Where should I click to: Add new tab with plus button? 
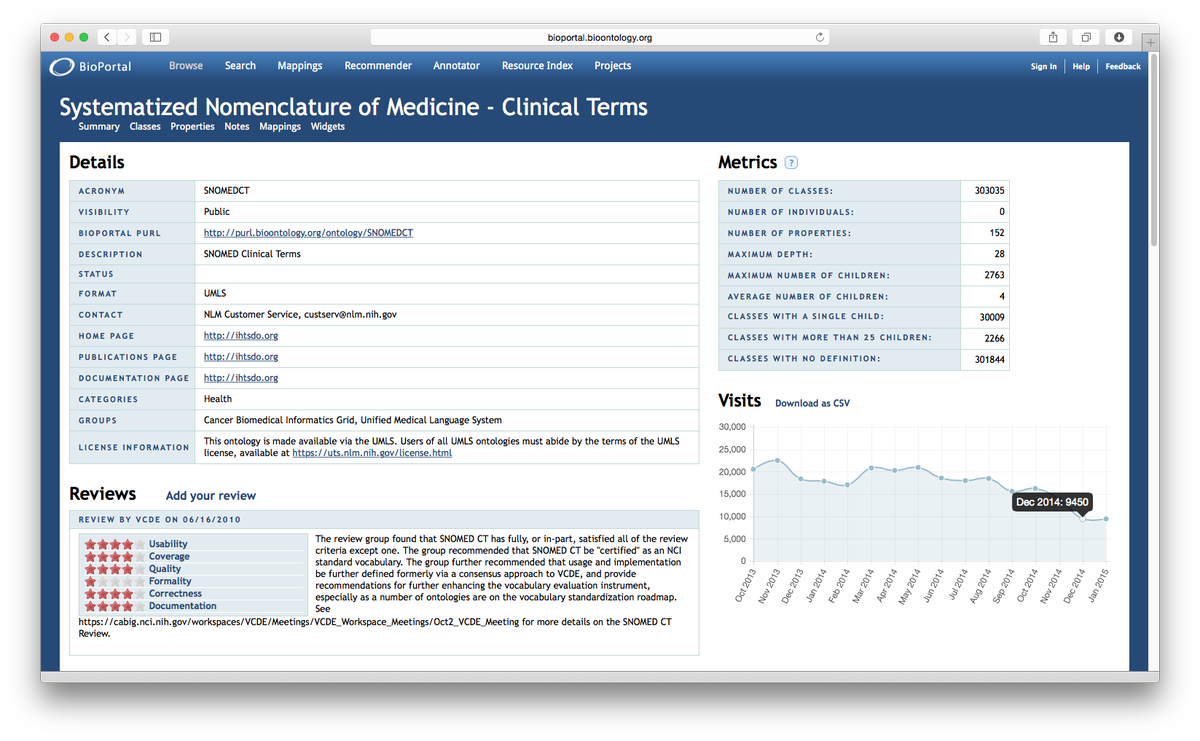click(x=1151, y=42)
